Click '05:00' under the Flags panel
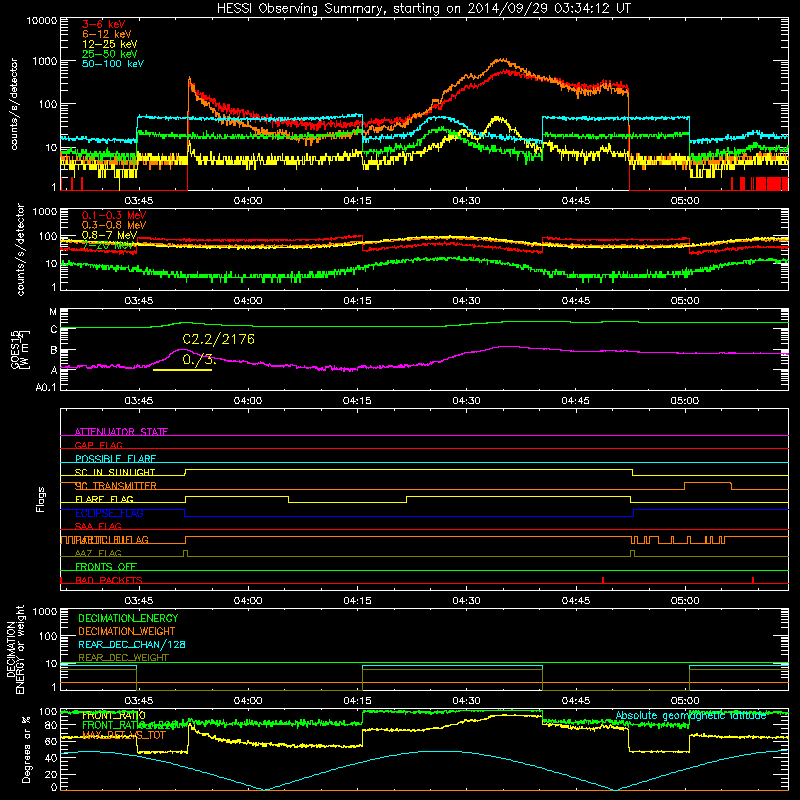 tap(685, 601)
